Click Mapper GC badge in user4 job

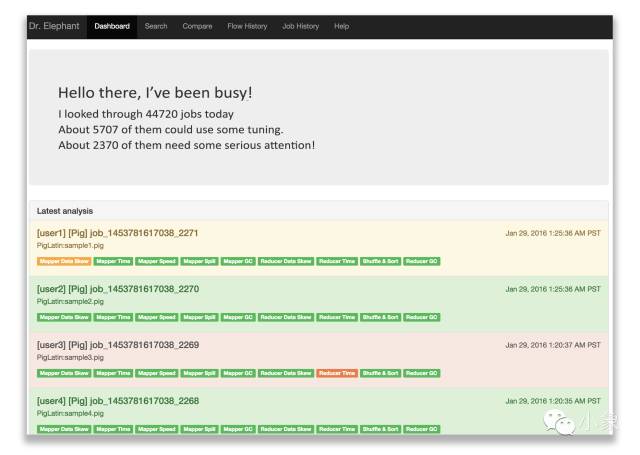[238, 429]
